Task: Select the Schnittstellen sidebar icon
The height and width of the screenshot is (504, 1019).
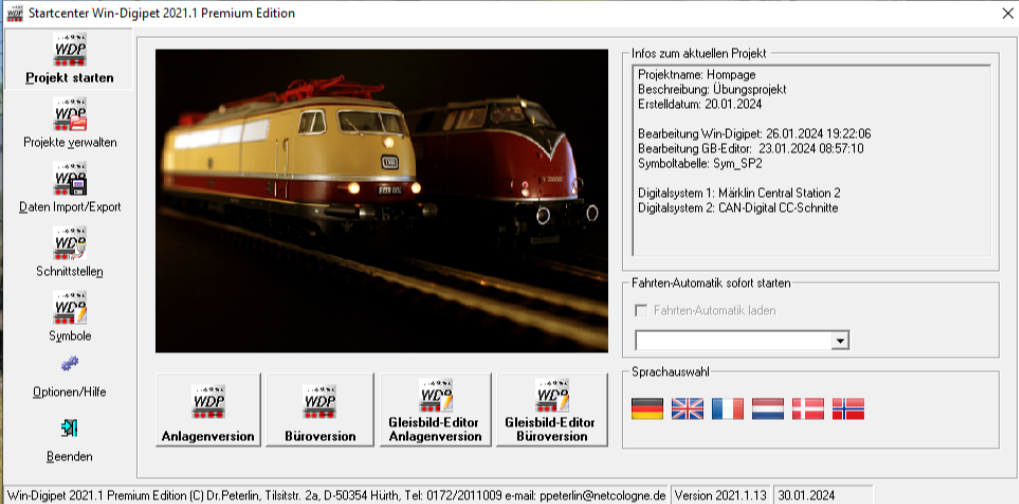Action: tap(69, 244)
